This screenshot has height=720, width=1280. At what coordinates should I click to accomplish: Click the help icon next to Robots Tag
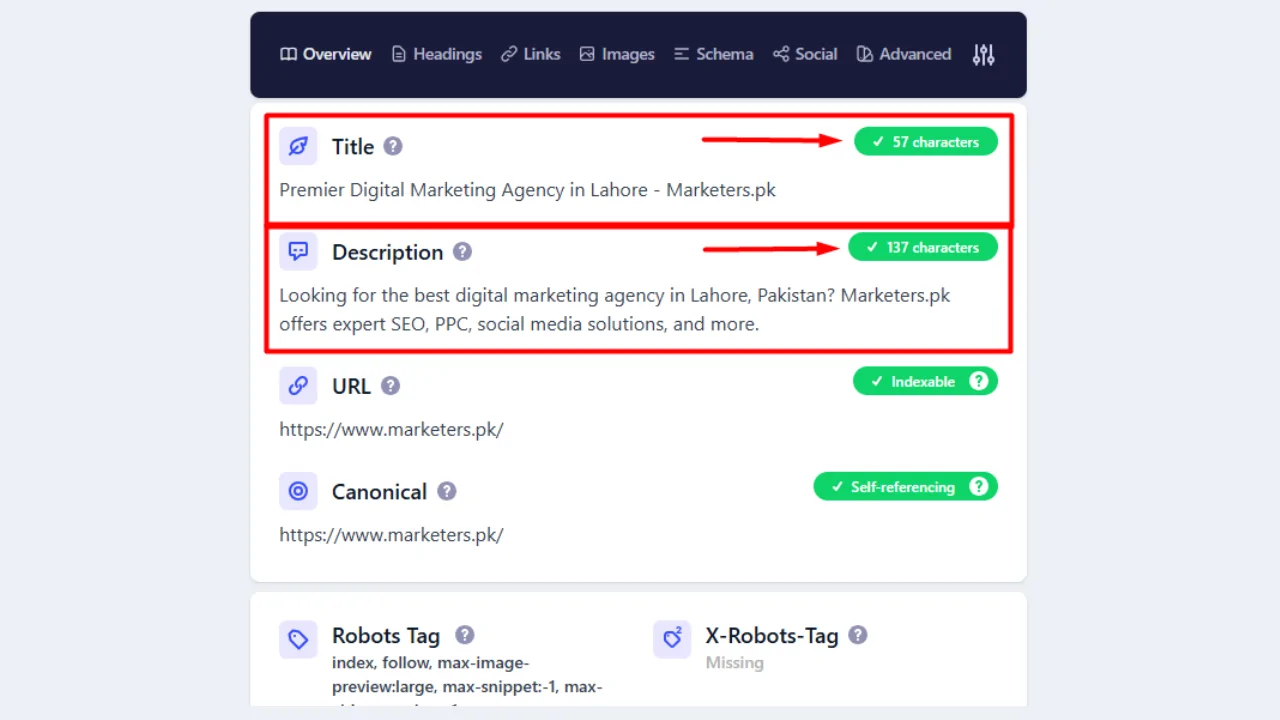click(x=465, y=635)
